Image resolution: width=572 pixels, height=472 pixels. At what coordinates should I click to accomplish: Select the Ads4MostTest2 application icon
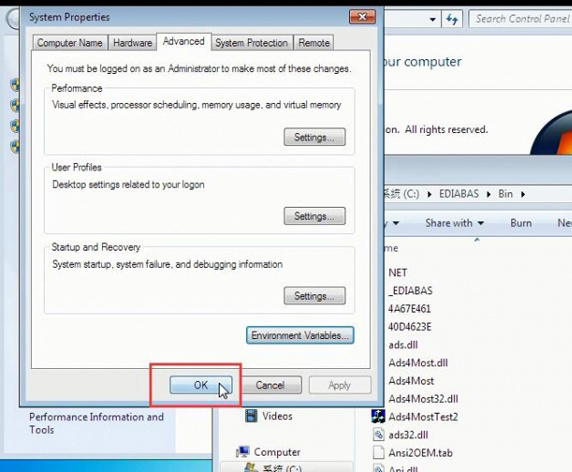click(x=378, y=417)
